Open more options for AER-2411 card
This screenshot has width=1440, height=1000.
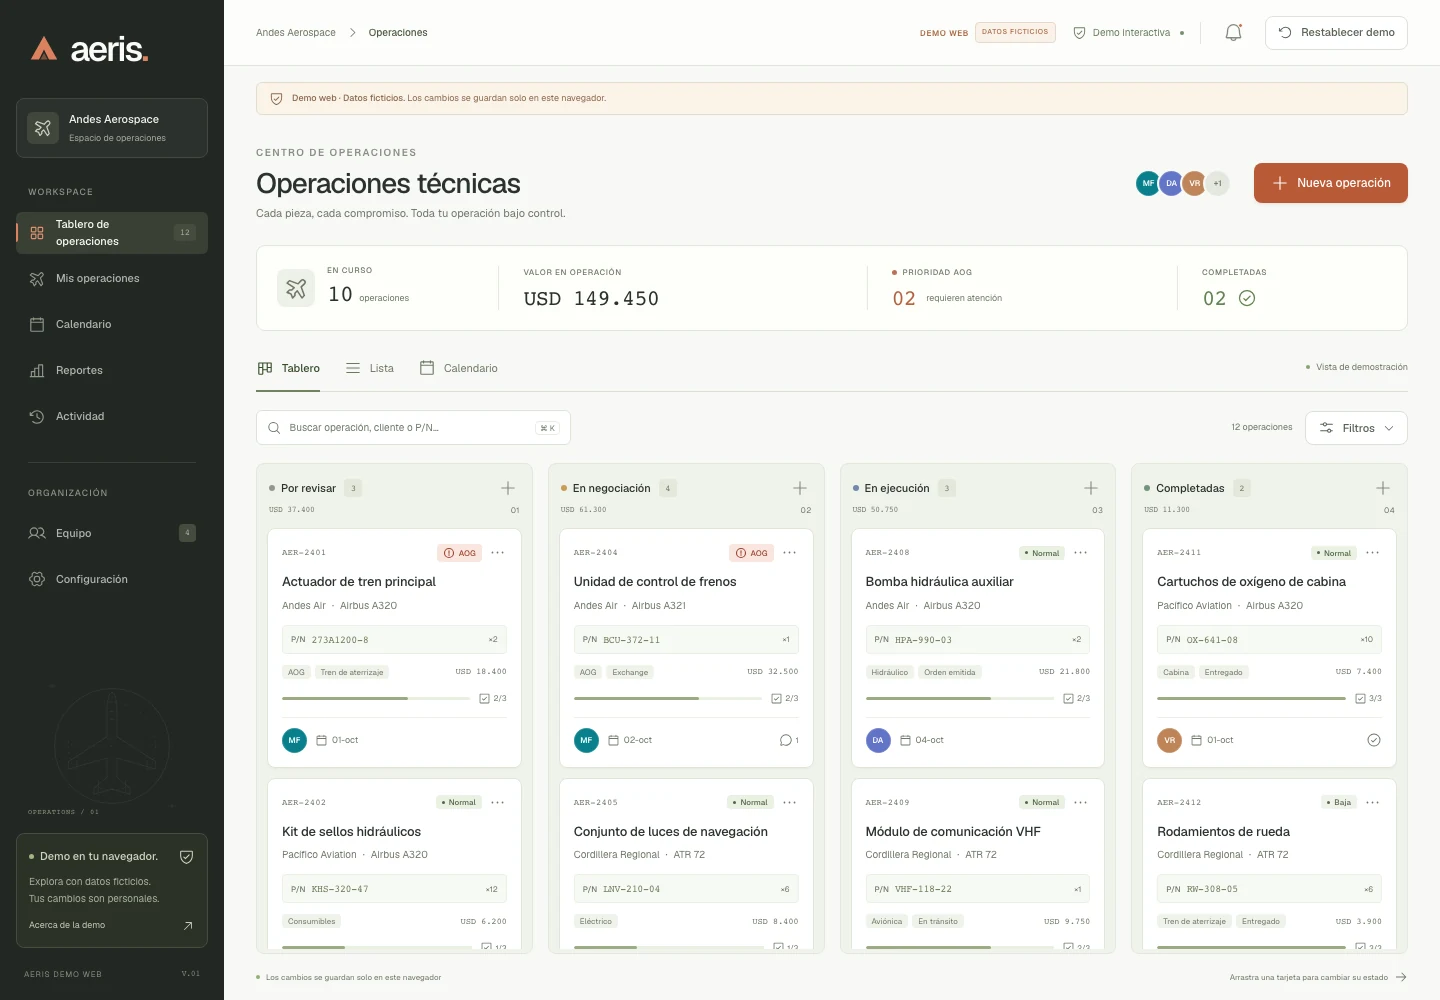(x=1373, y=553)
